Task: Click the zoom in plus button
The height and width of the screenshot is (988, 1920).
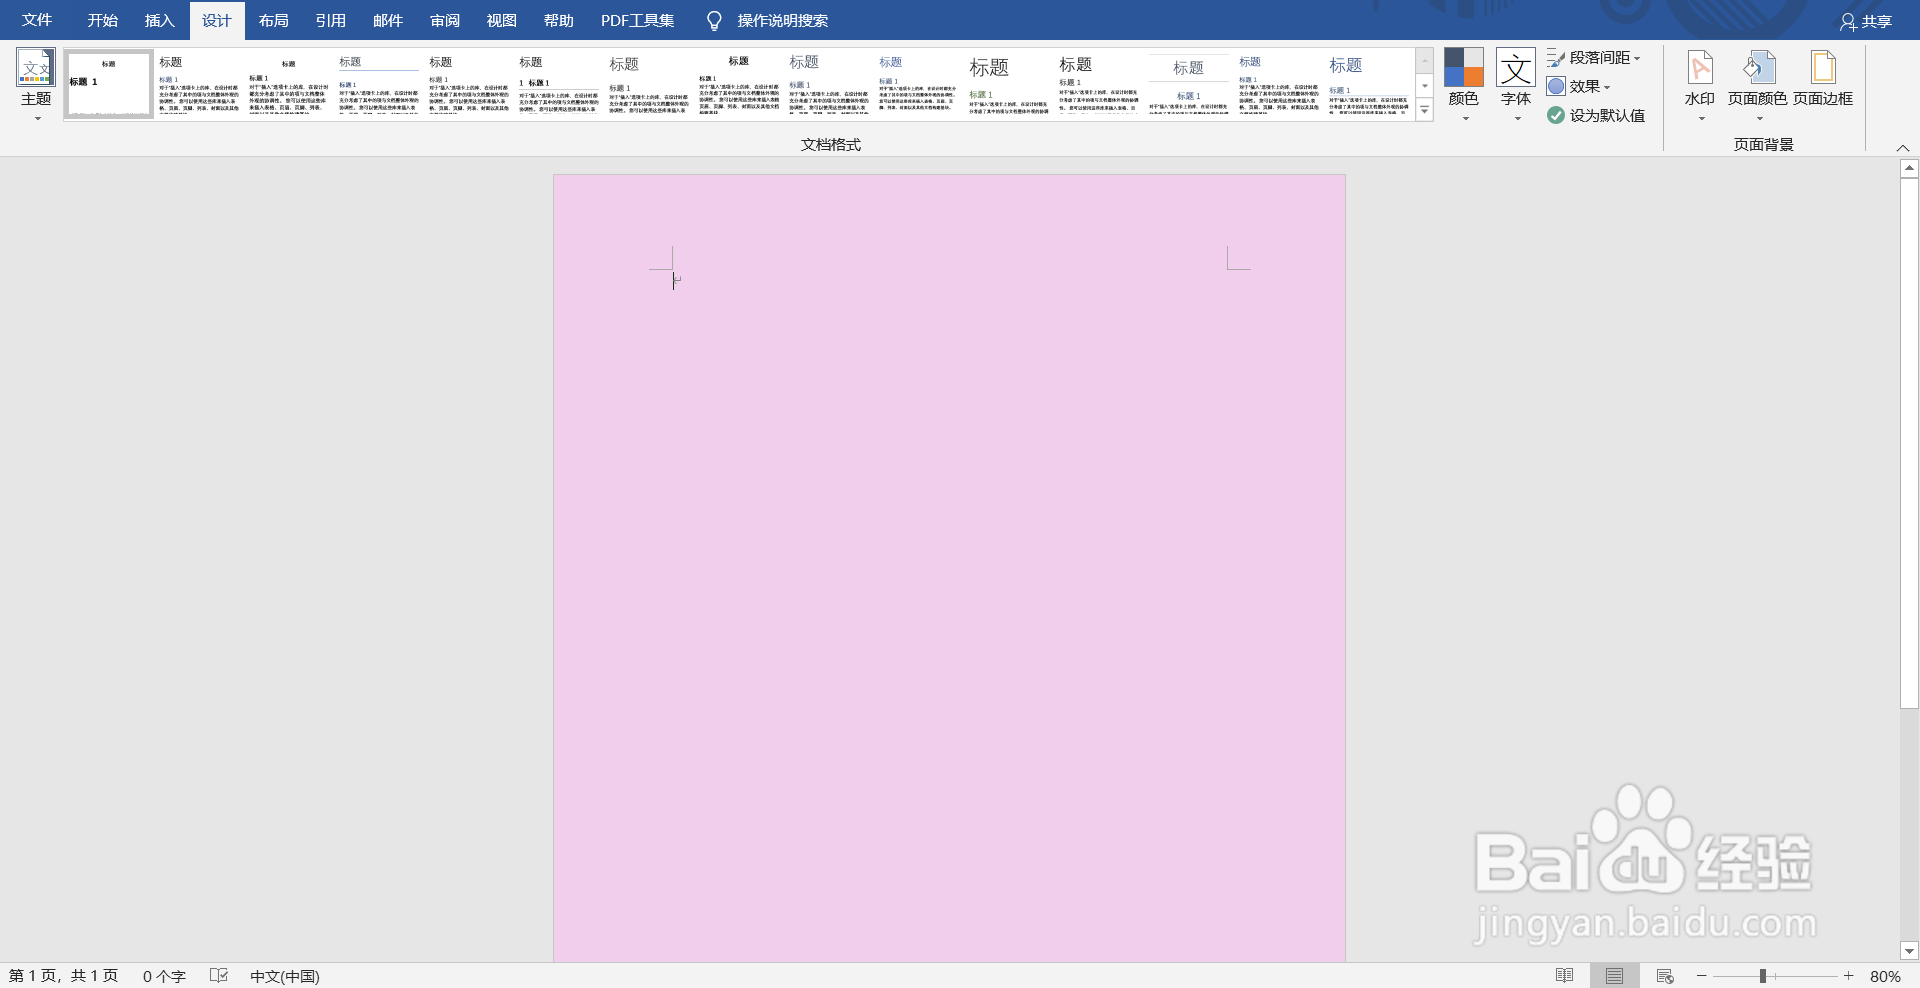Action: pos(1849,976)
